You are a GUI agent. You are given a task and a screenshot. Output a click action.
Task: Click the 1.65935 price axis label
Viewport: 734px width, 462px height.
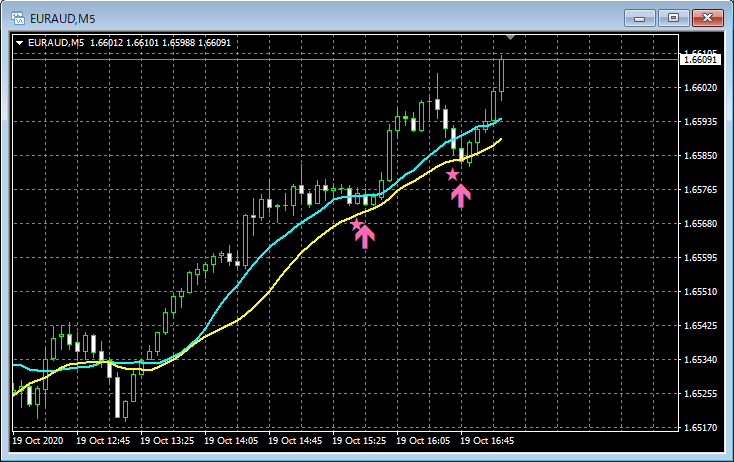click(700, 122)
